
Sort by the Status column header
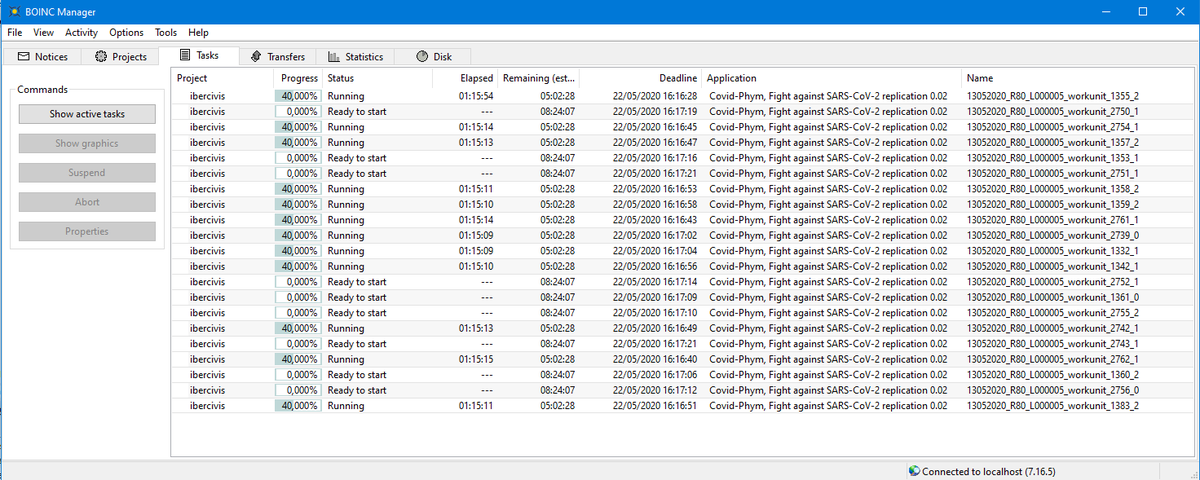click(x=377, y=78)
